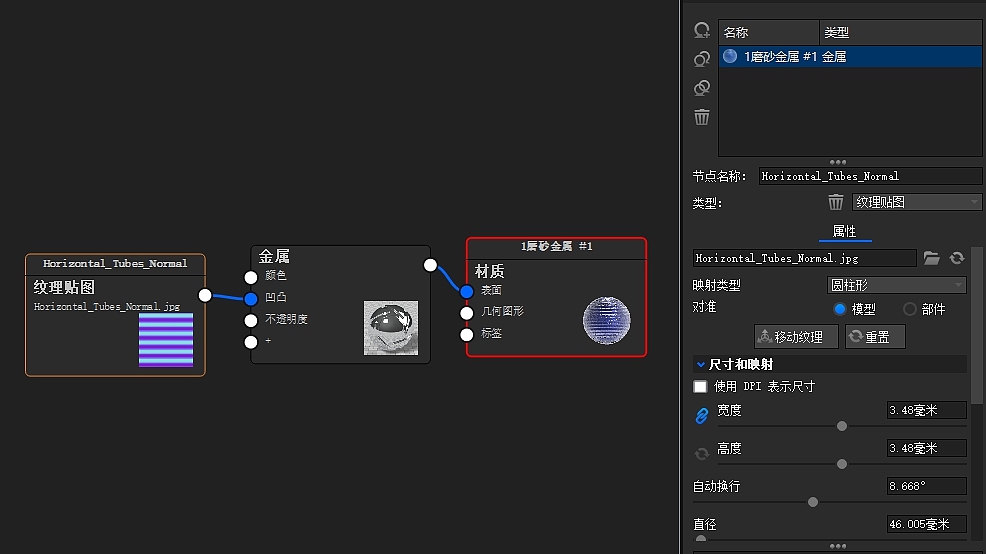Select the 部件 radio button
The image size is (986, 554).
pos(910,309)
